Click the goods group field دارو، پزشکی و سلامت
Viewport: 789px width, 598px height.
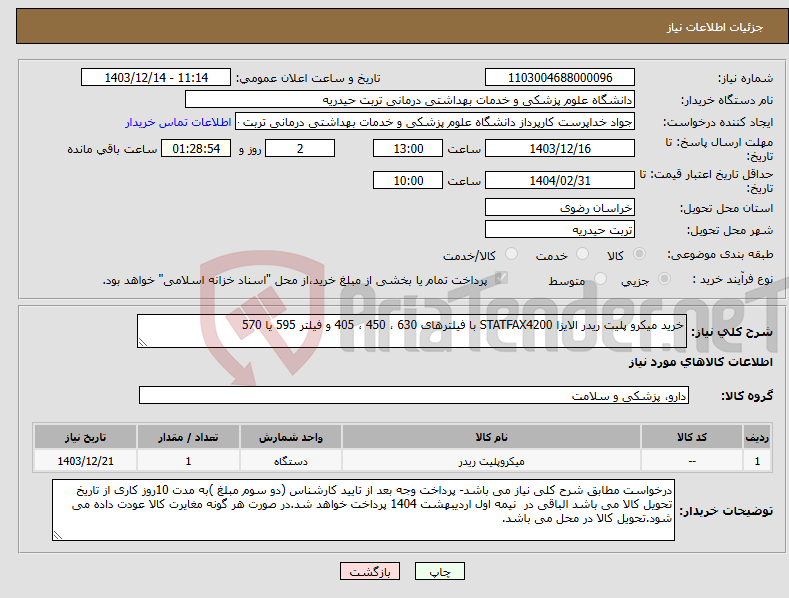tap(414, 396)
